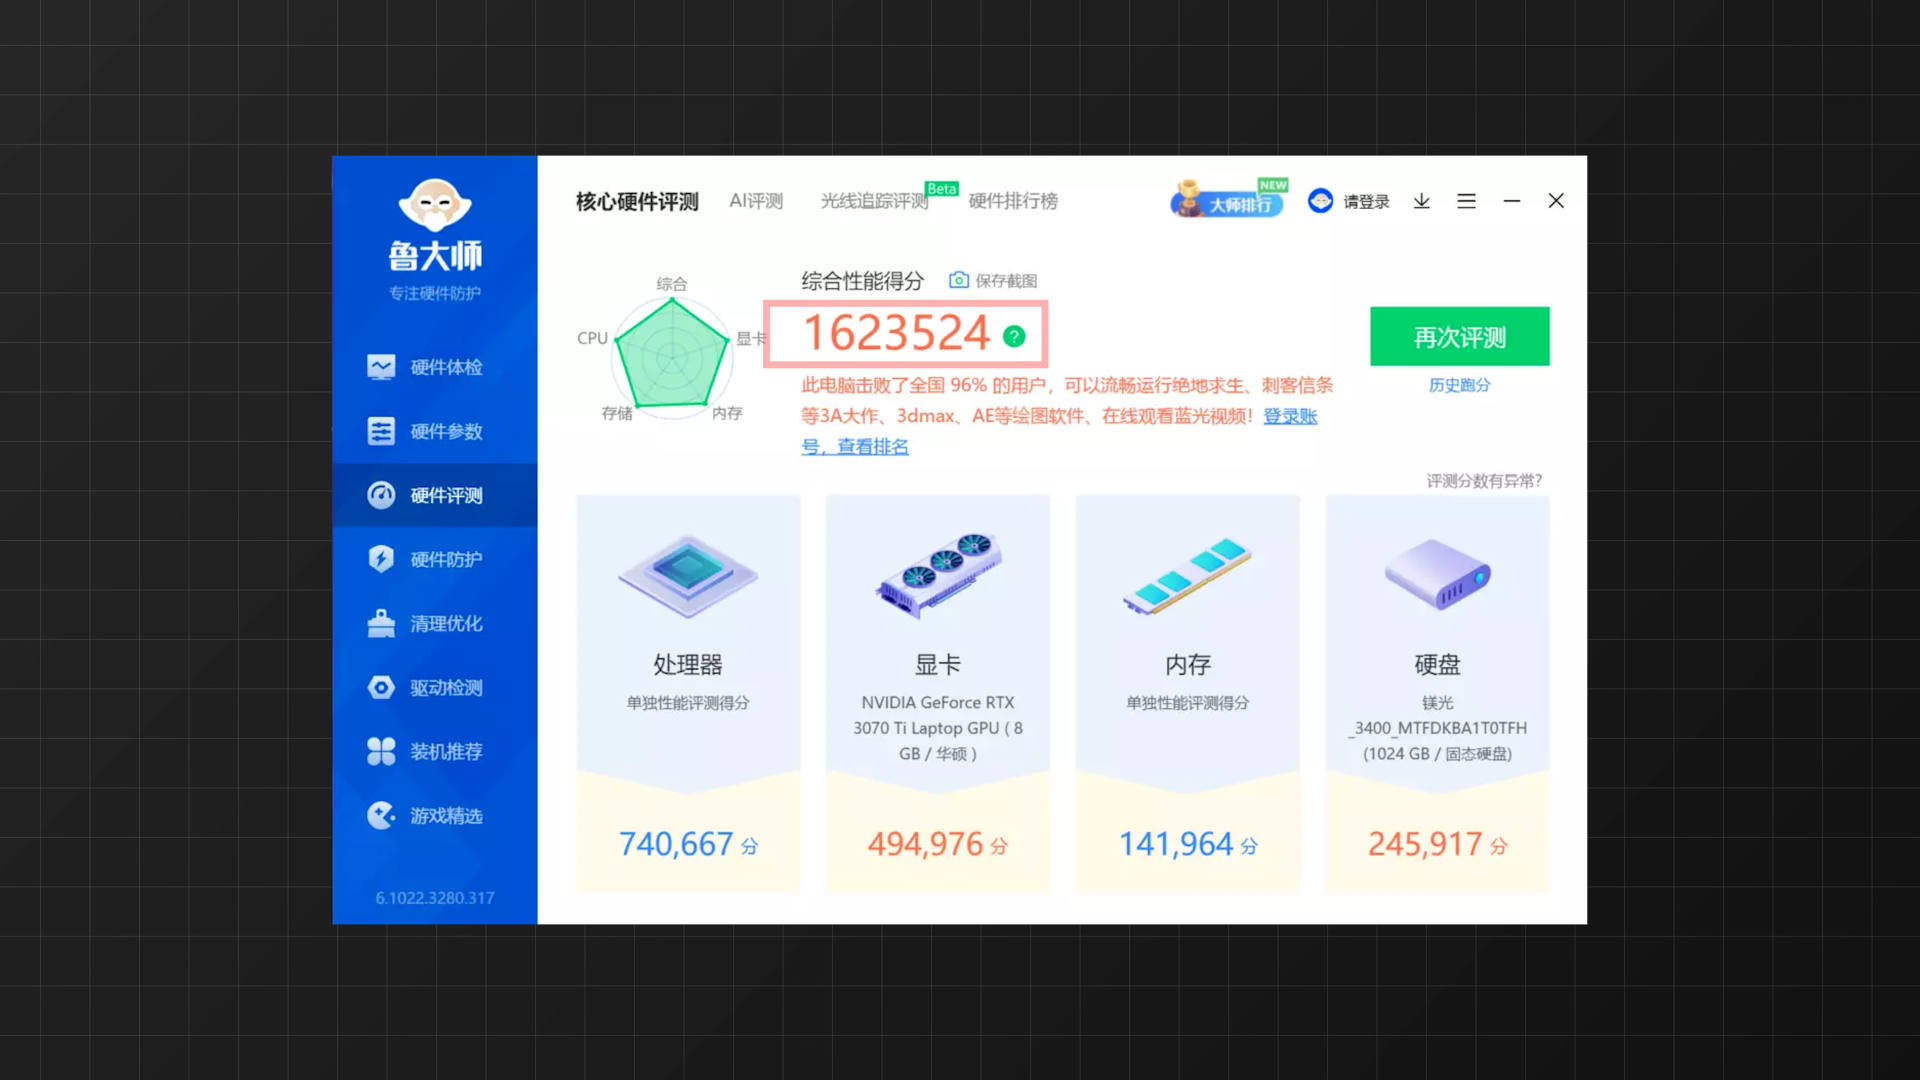Open the 硬件防护 shield icon

coord(380,559)
